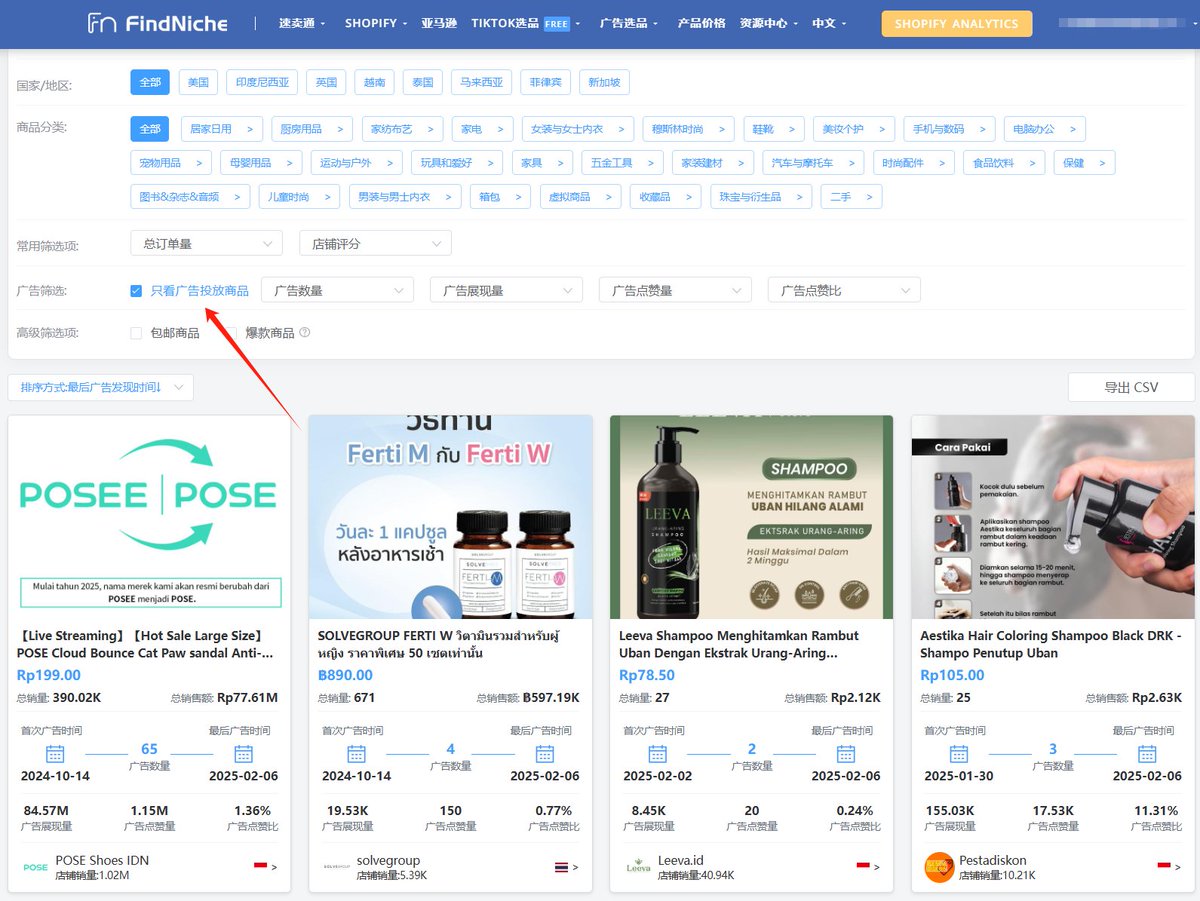Click the FindNiche logo
The height and width of the screenshot is (901, 1200).
tap(158, 23)
